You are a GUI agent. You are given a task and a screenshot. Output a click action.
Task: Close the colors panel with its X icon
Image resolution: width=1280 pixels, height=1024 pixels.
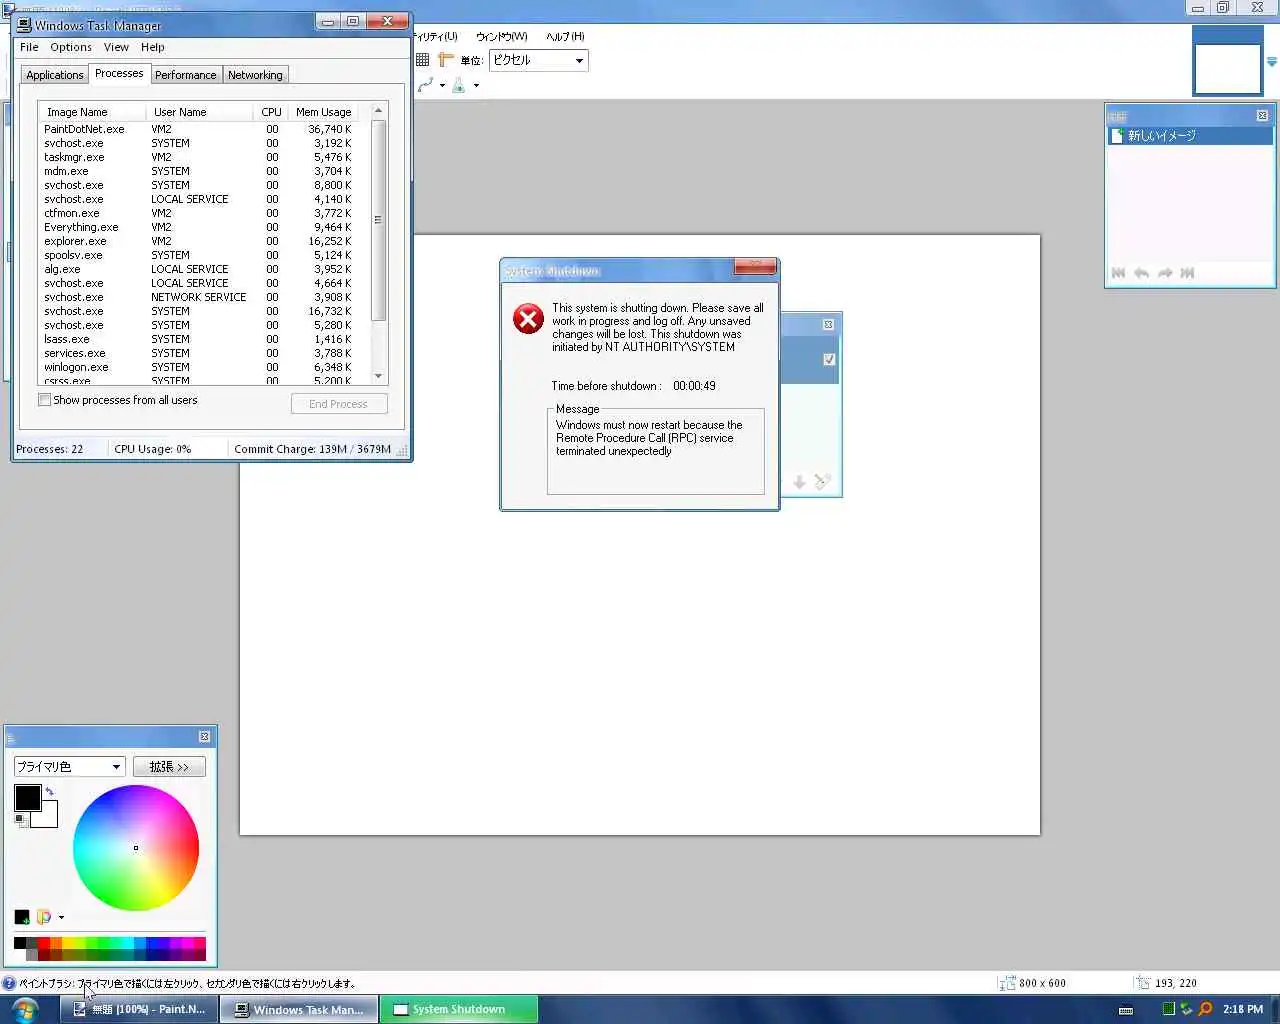(204, 737)
